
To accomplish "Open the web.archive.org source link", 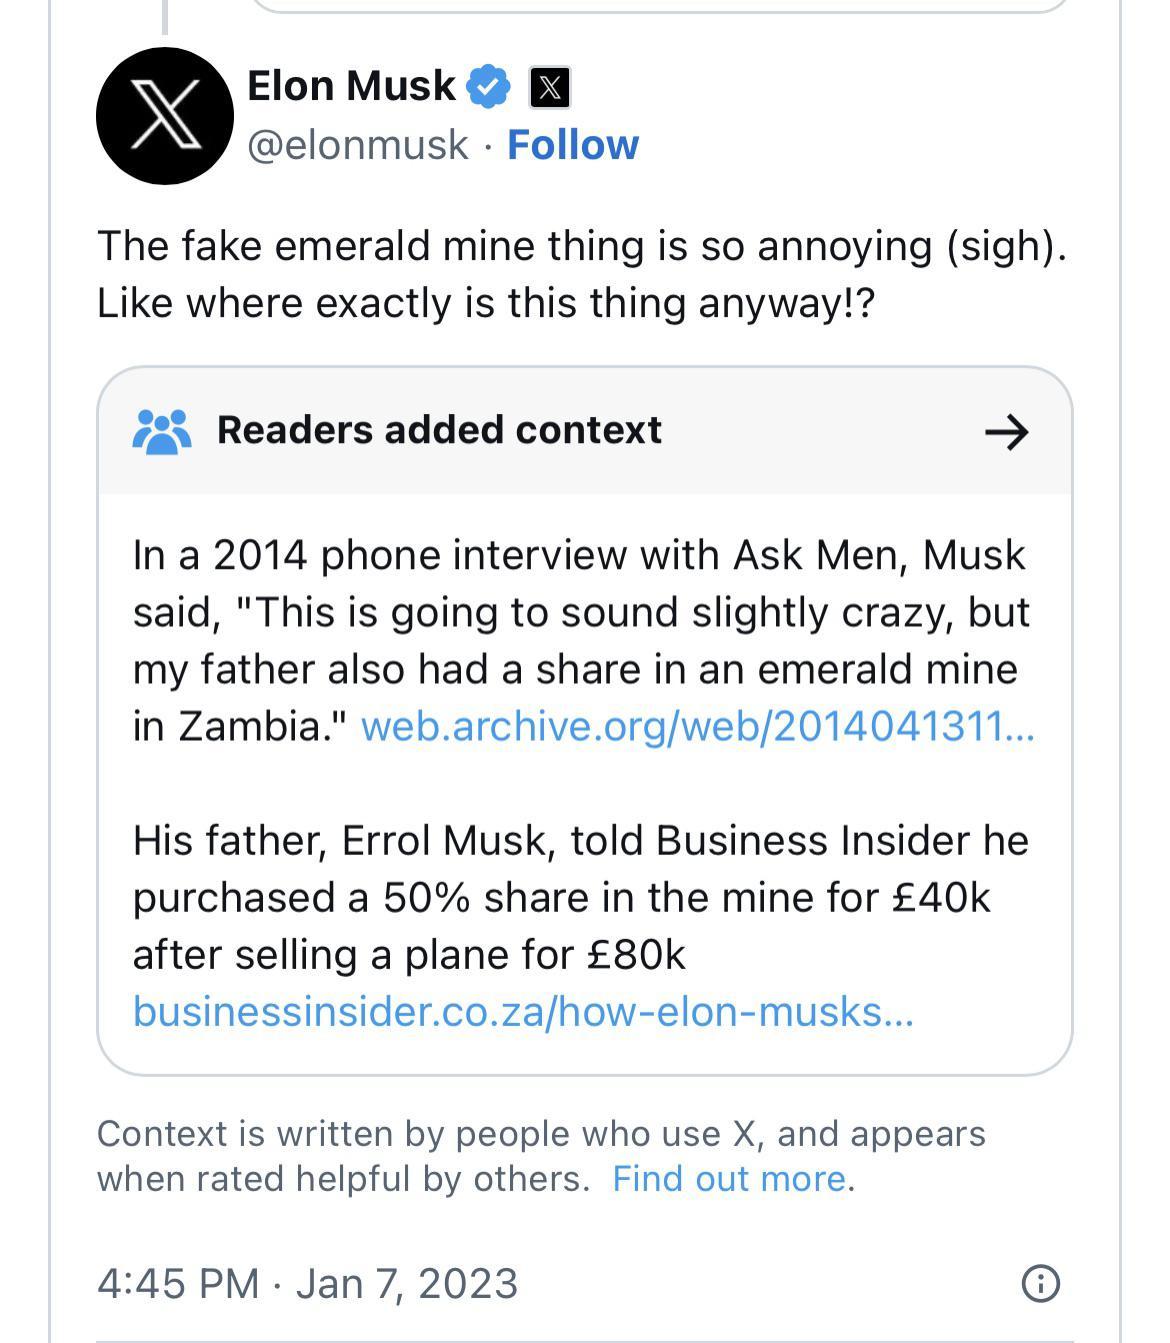I will pyautogui.click(x=697, y=726).
